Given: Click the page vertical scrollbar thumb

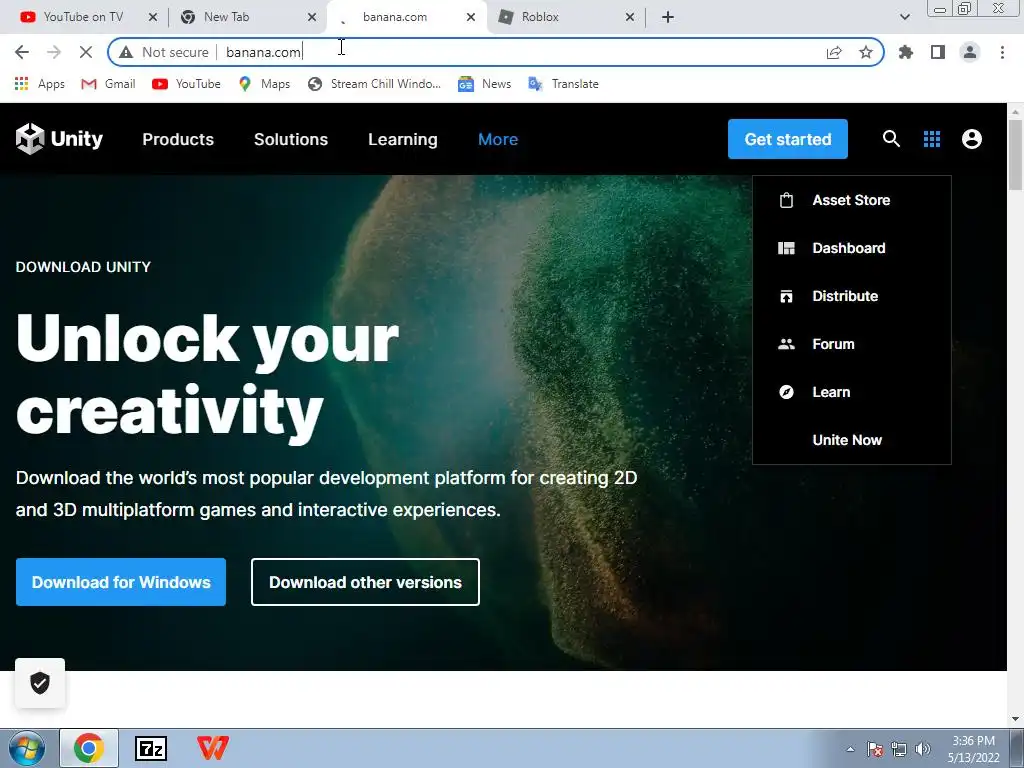Looking at the screenshot, I should click(1016, 155).
